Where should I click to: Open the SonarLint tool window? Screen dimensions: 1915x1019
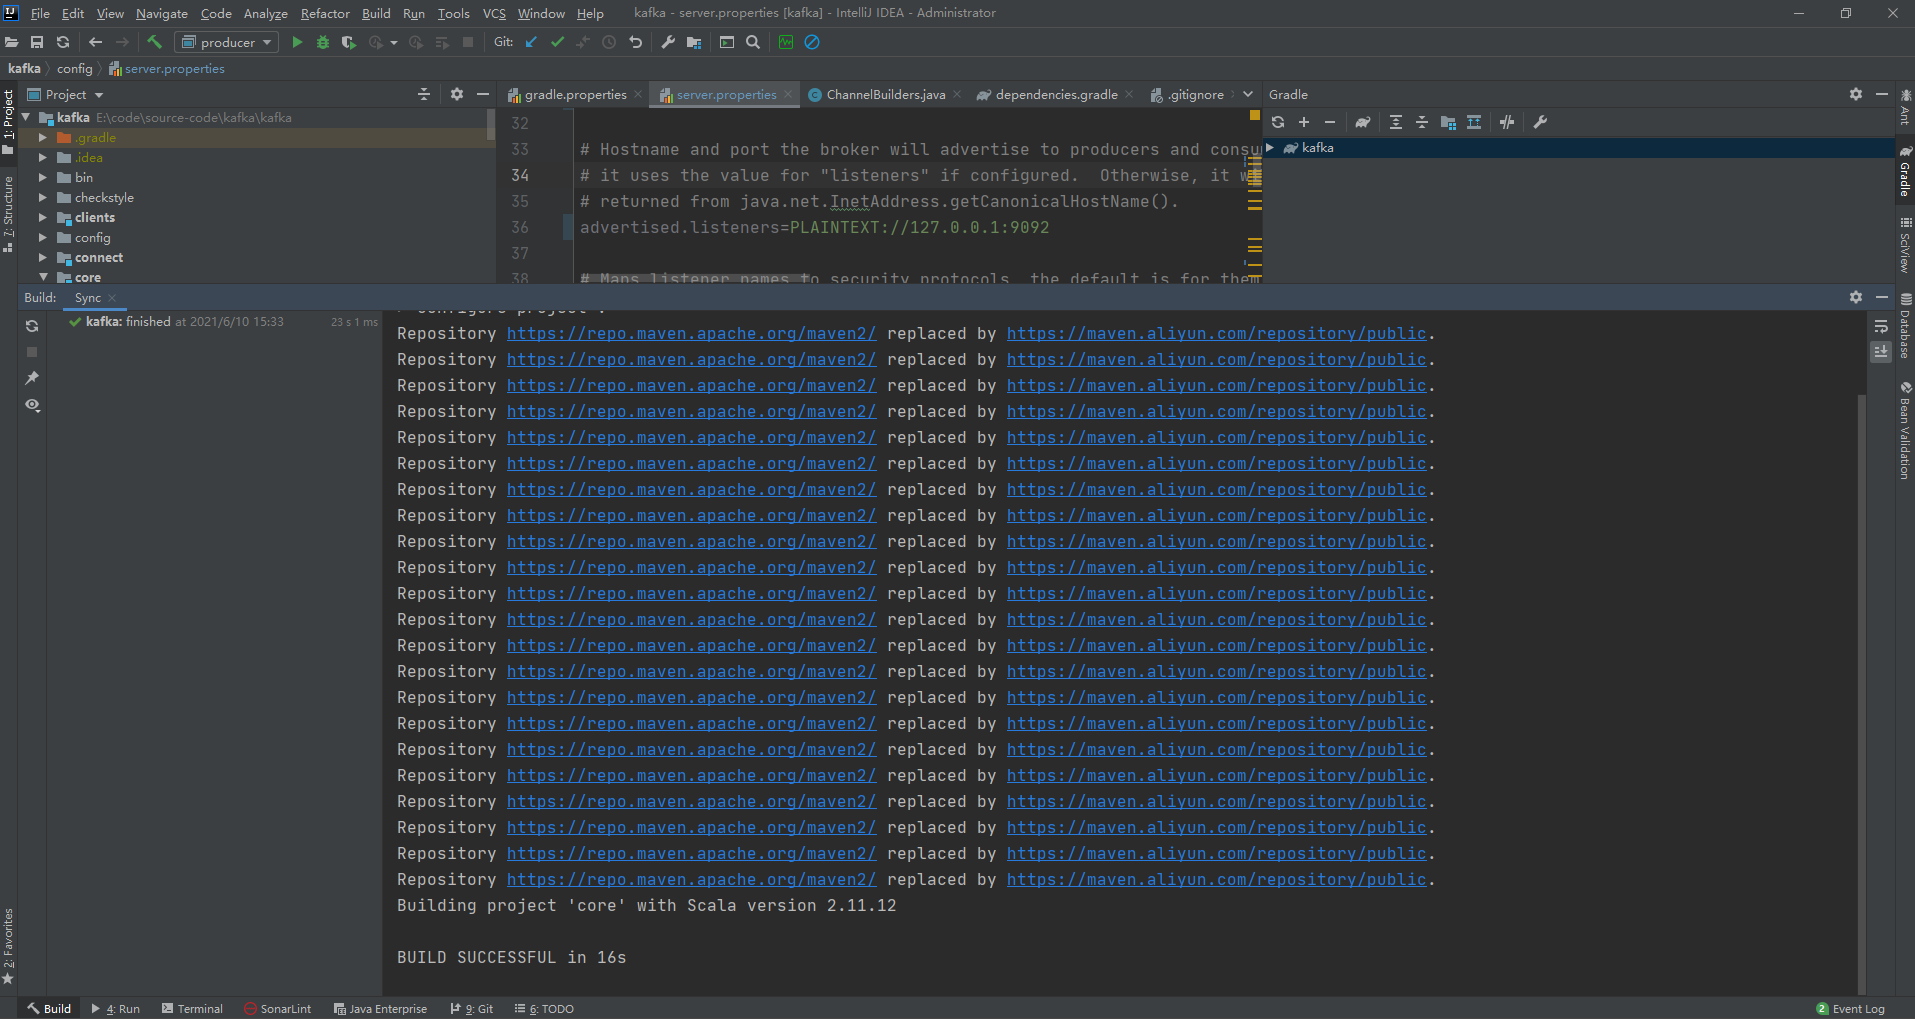278,1008
